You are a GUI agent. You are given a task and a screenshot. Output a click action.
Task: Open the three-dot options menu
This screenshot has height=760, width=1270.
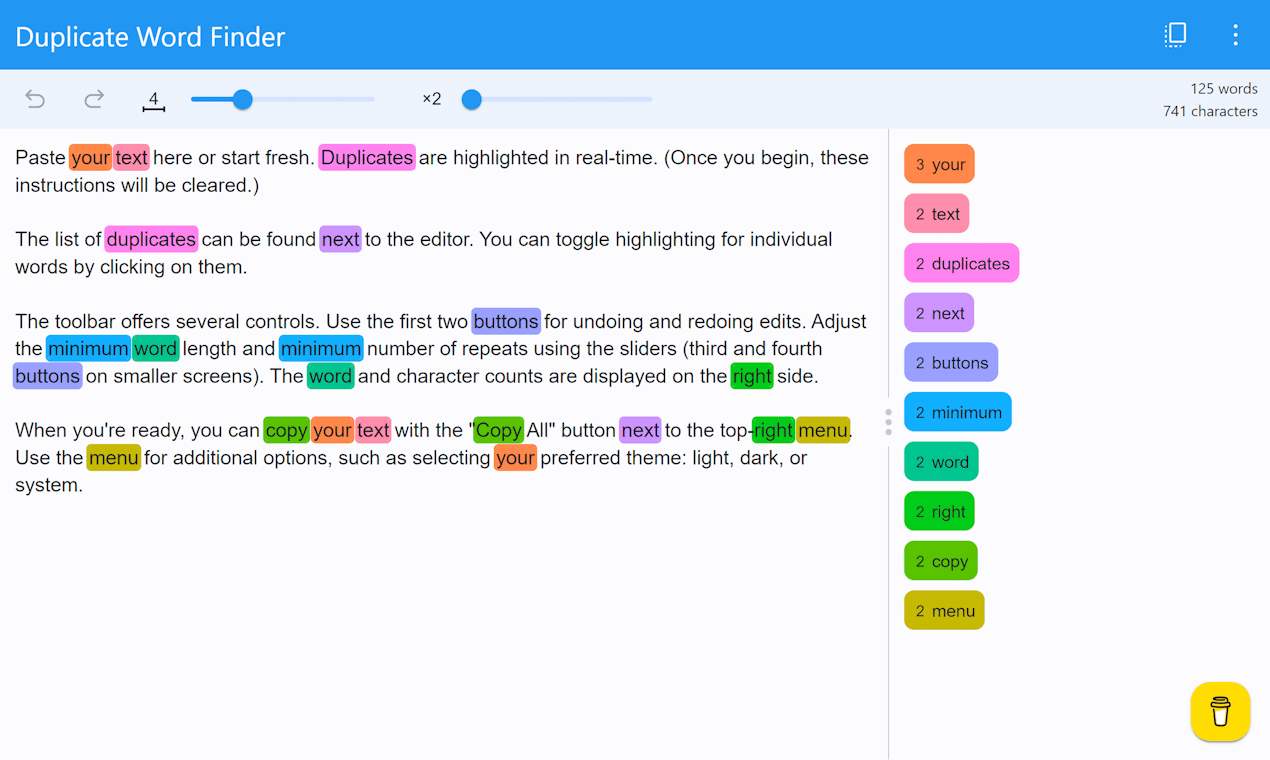tap(1235, 35)
